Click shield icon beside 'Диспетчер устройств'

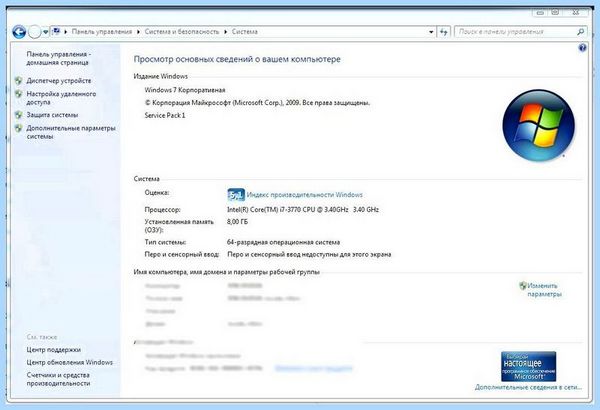click(x=18, y=81)
